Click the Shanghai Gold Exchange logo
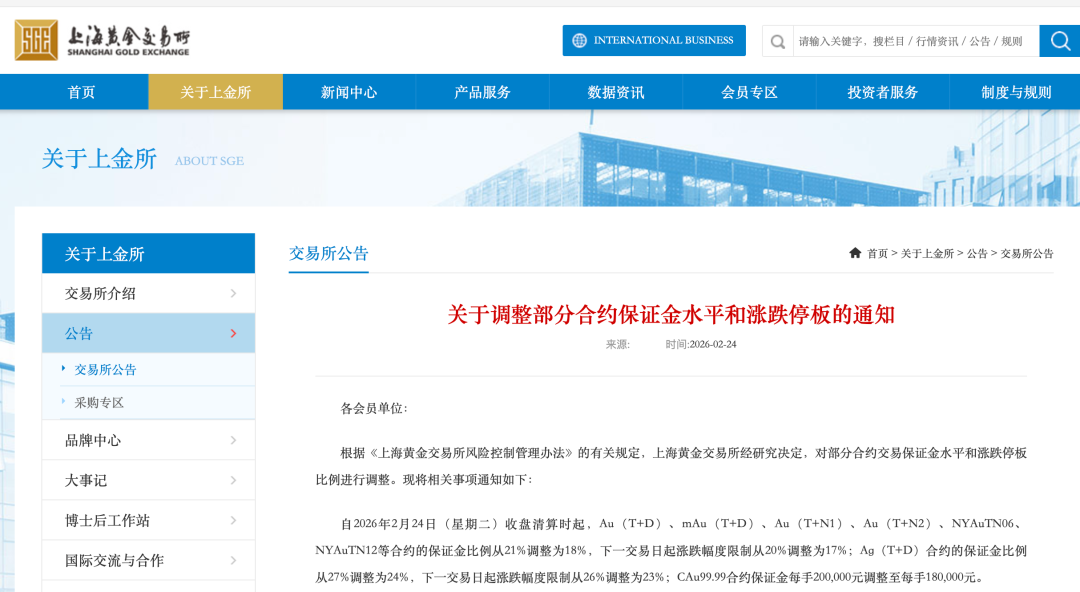Screen dimensions: 1080x592 coord(100,40)
